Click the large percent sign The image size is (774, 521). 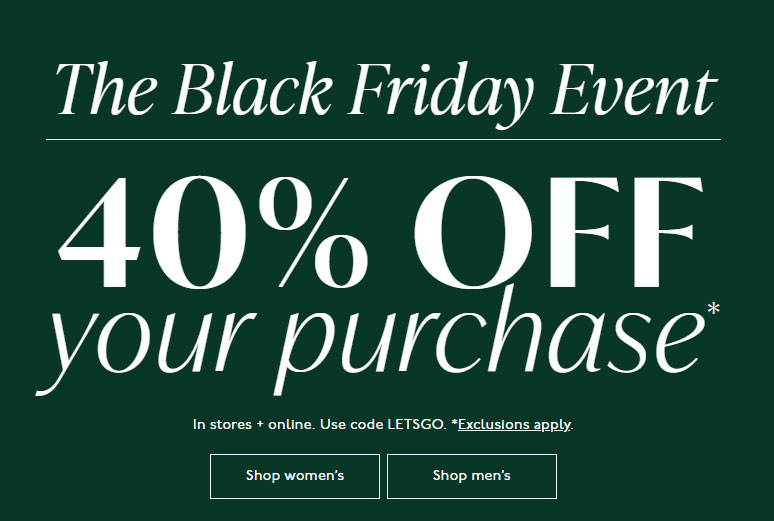(x=314, y=232)
